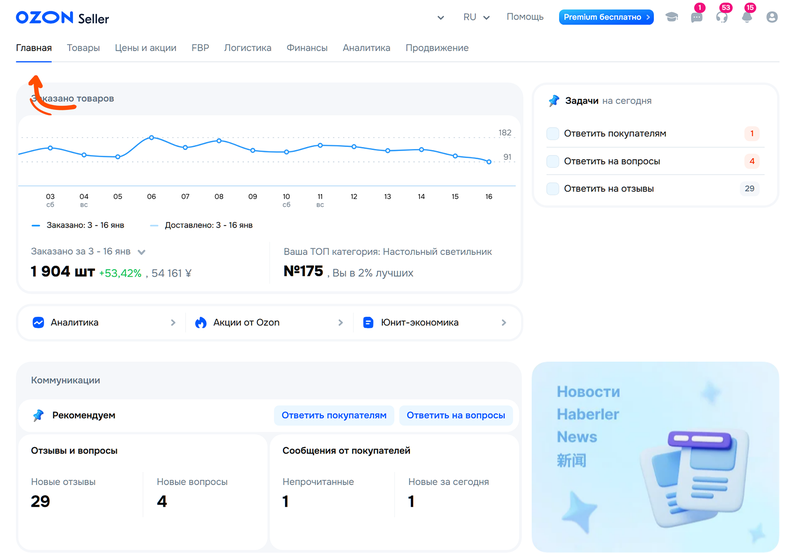Switch to the Товары tab
The image size is (800, 553).
coord(83,48)
